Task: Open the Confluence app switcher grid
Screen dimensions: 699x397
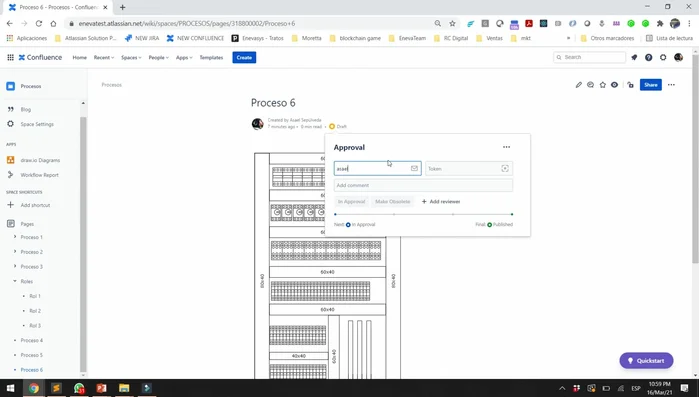Action: [x=10, y=57]
